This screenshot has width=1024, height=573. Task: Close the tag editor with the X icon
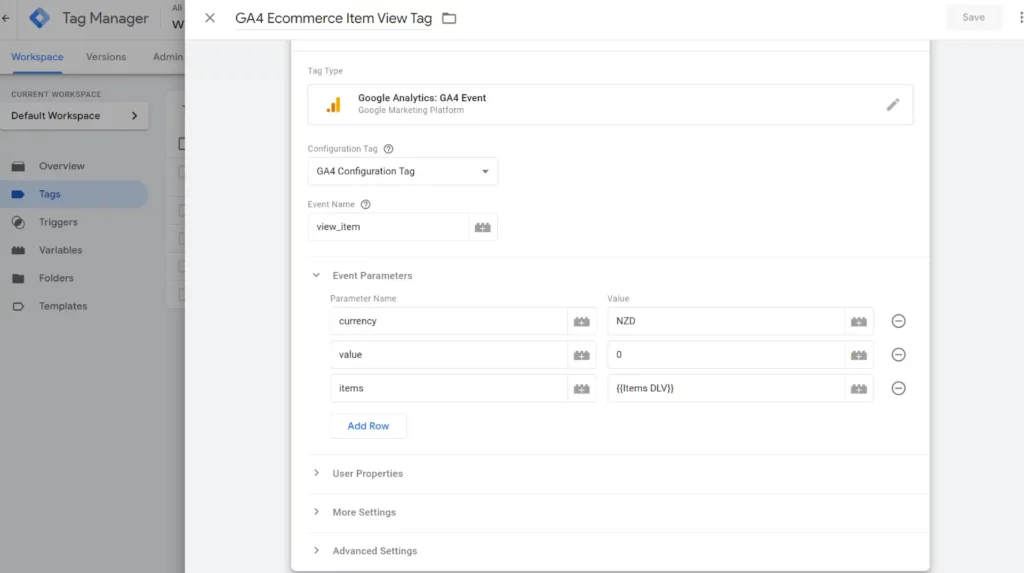click(210, 18)
